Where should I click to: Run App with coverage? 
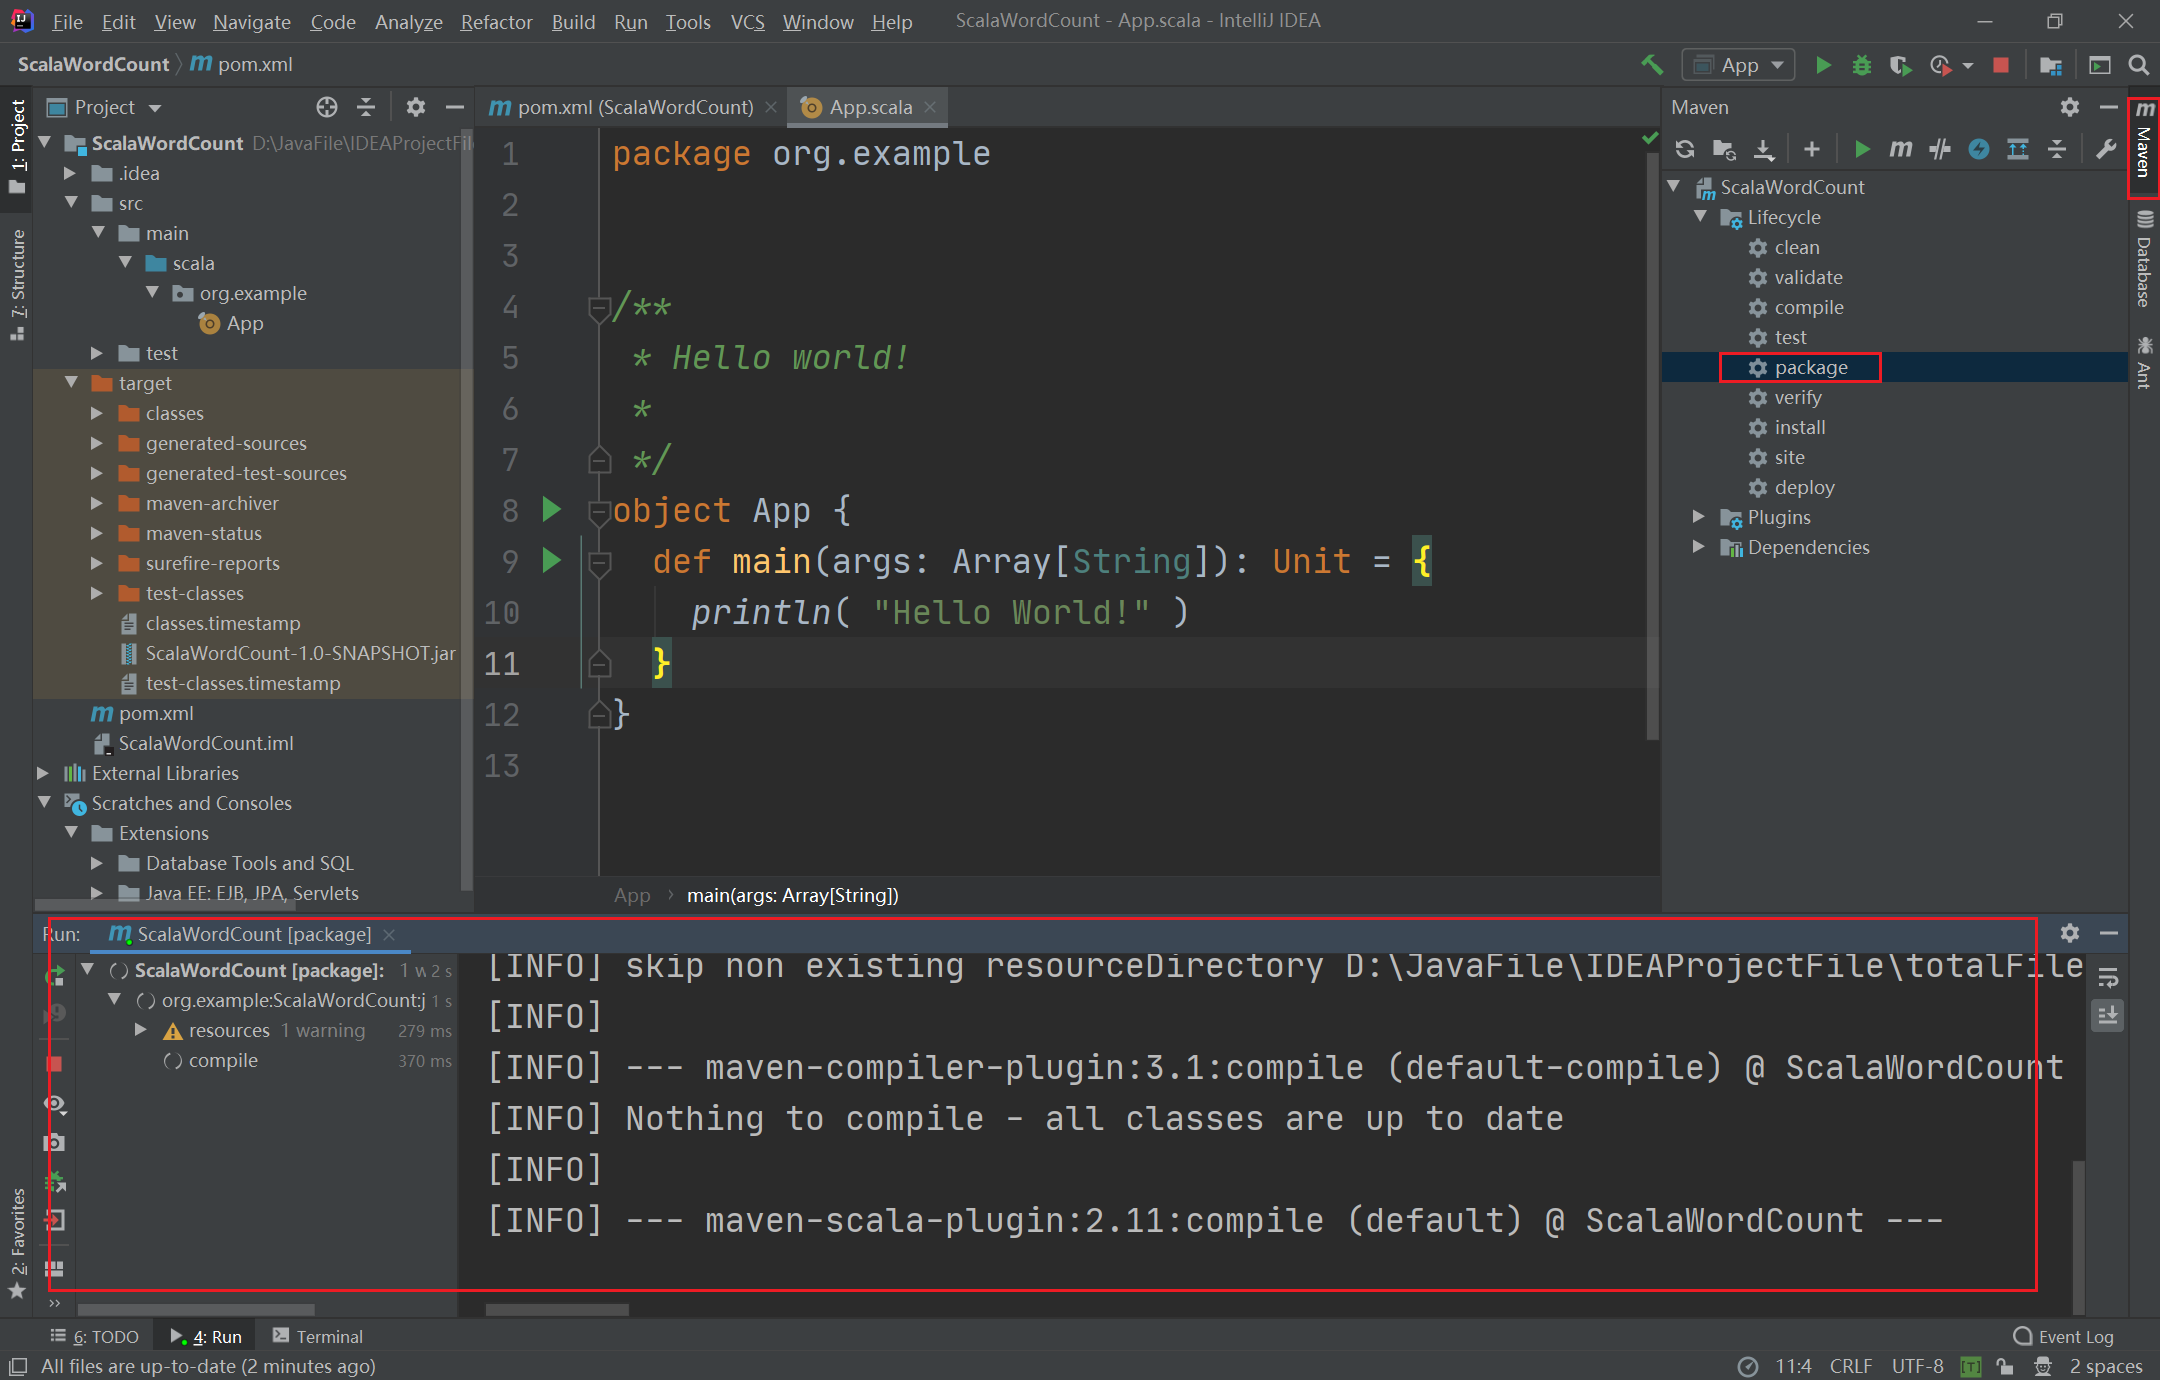coord(1900,65)
